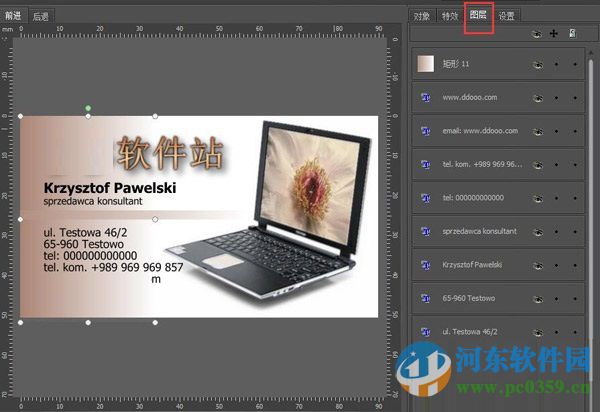
Task: Click the lock icon in layers header
Action: (x=572, y=33)
